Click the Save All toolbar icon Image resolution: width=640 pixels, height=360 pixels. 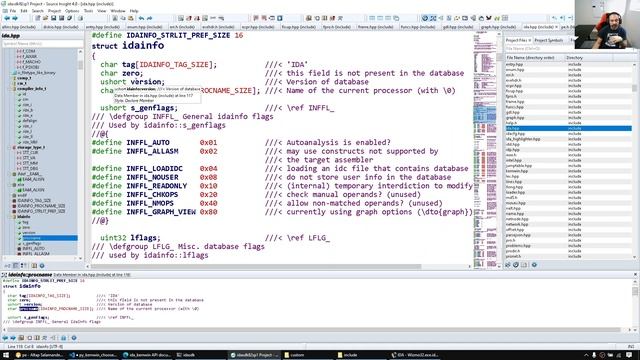tap(62, 18)
